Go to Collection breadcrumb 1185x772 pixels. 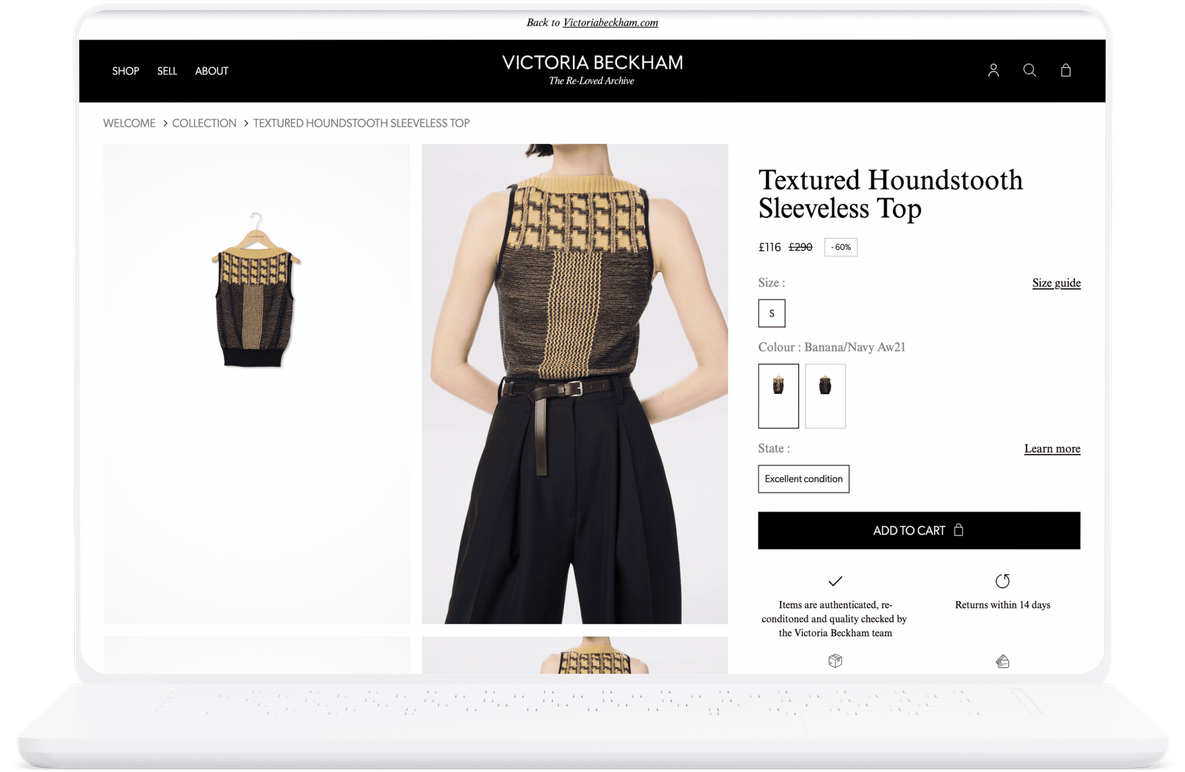(204, 123)
